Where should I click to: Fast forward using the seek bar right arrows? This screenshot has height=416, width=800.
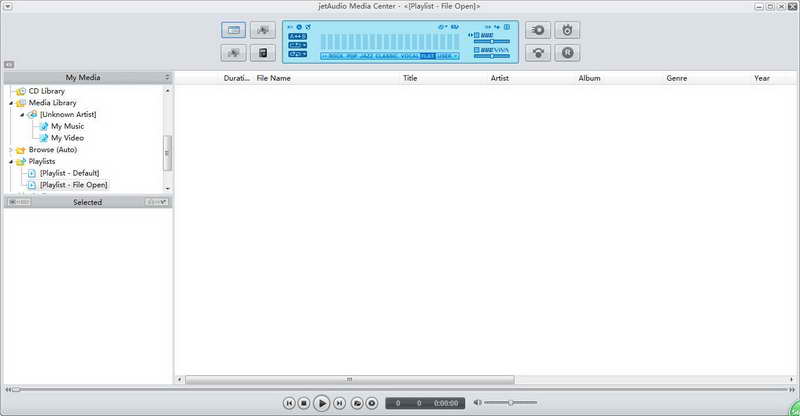tap(792, 389)
